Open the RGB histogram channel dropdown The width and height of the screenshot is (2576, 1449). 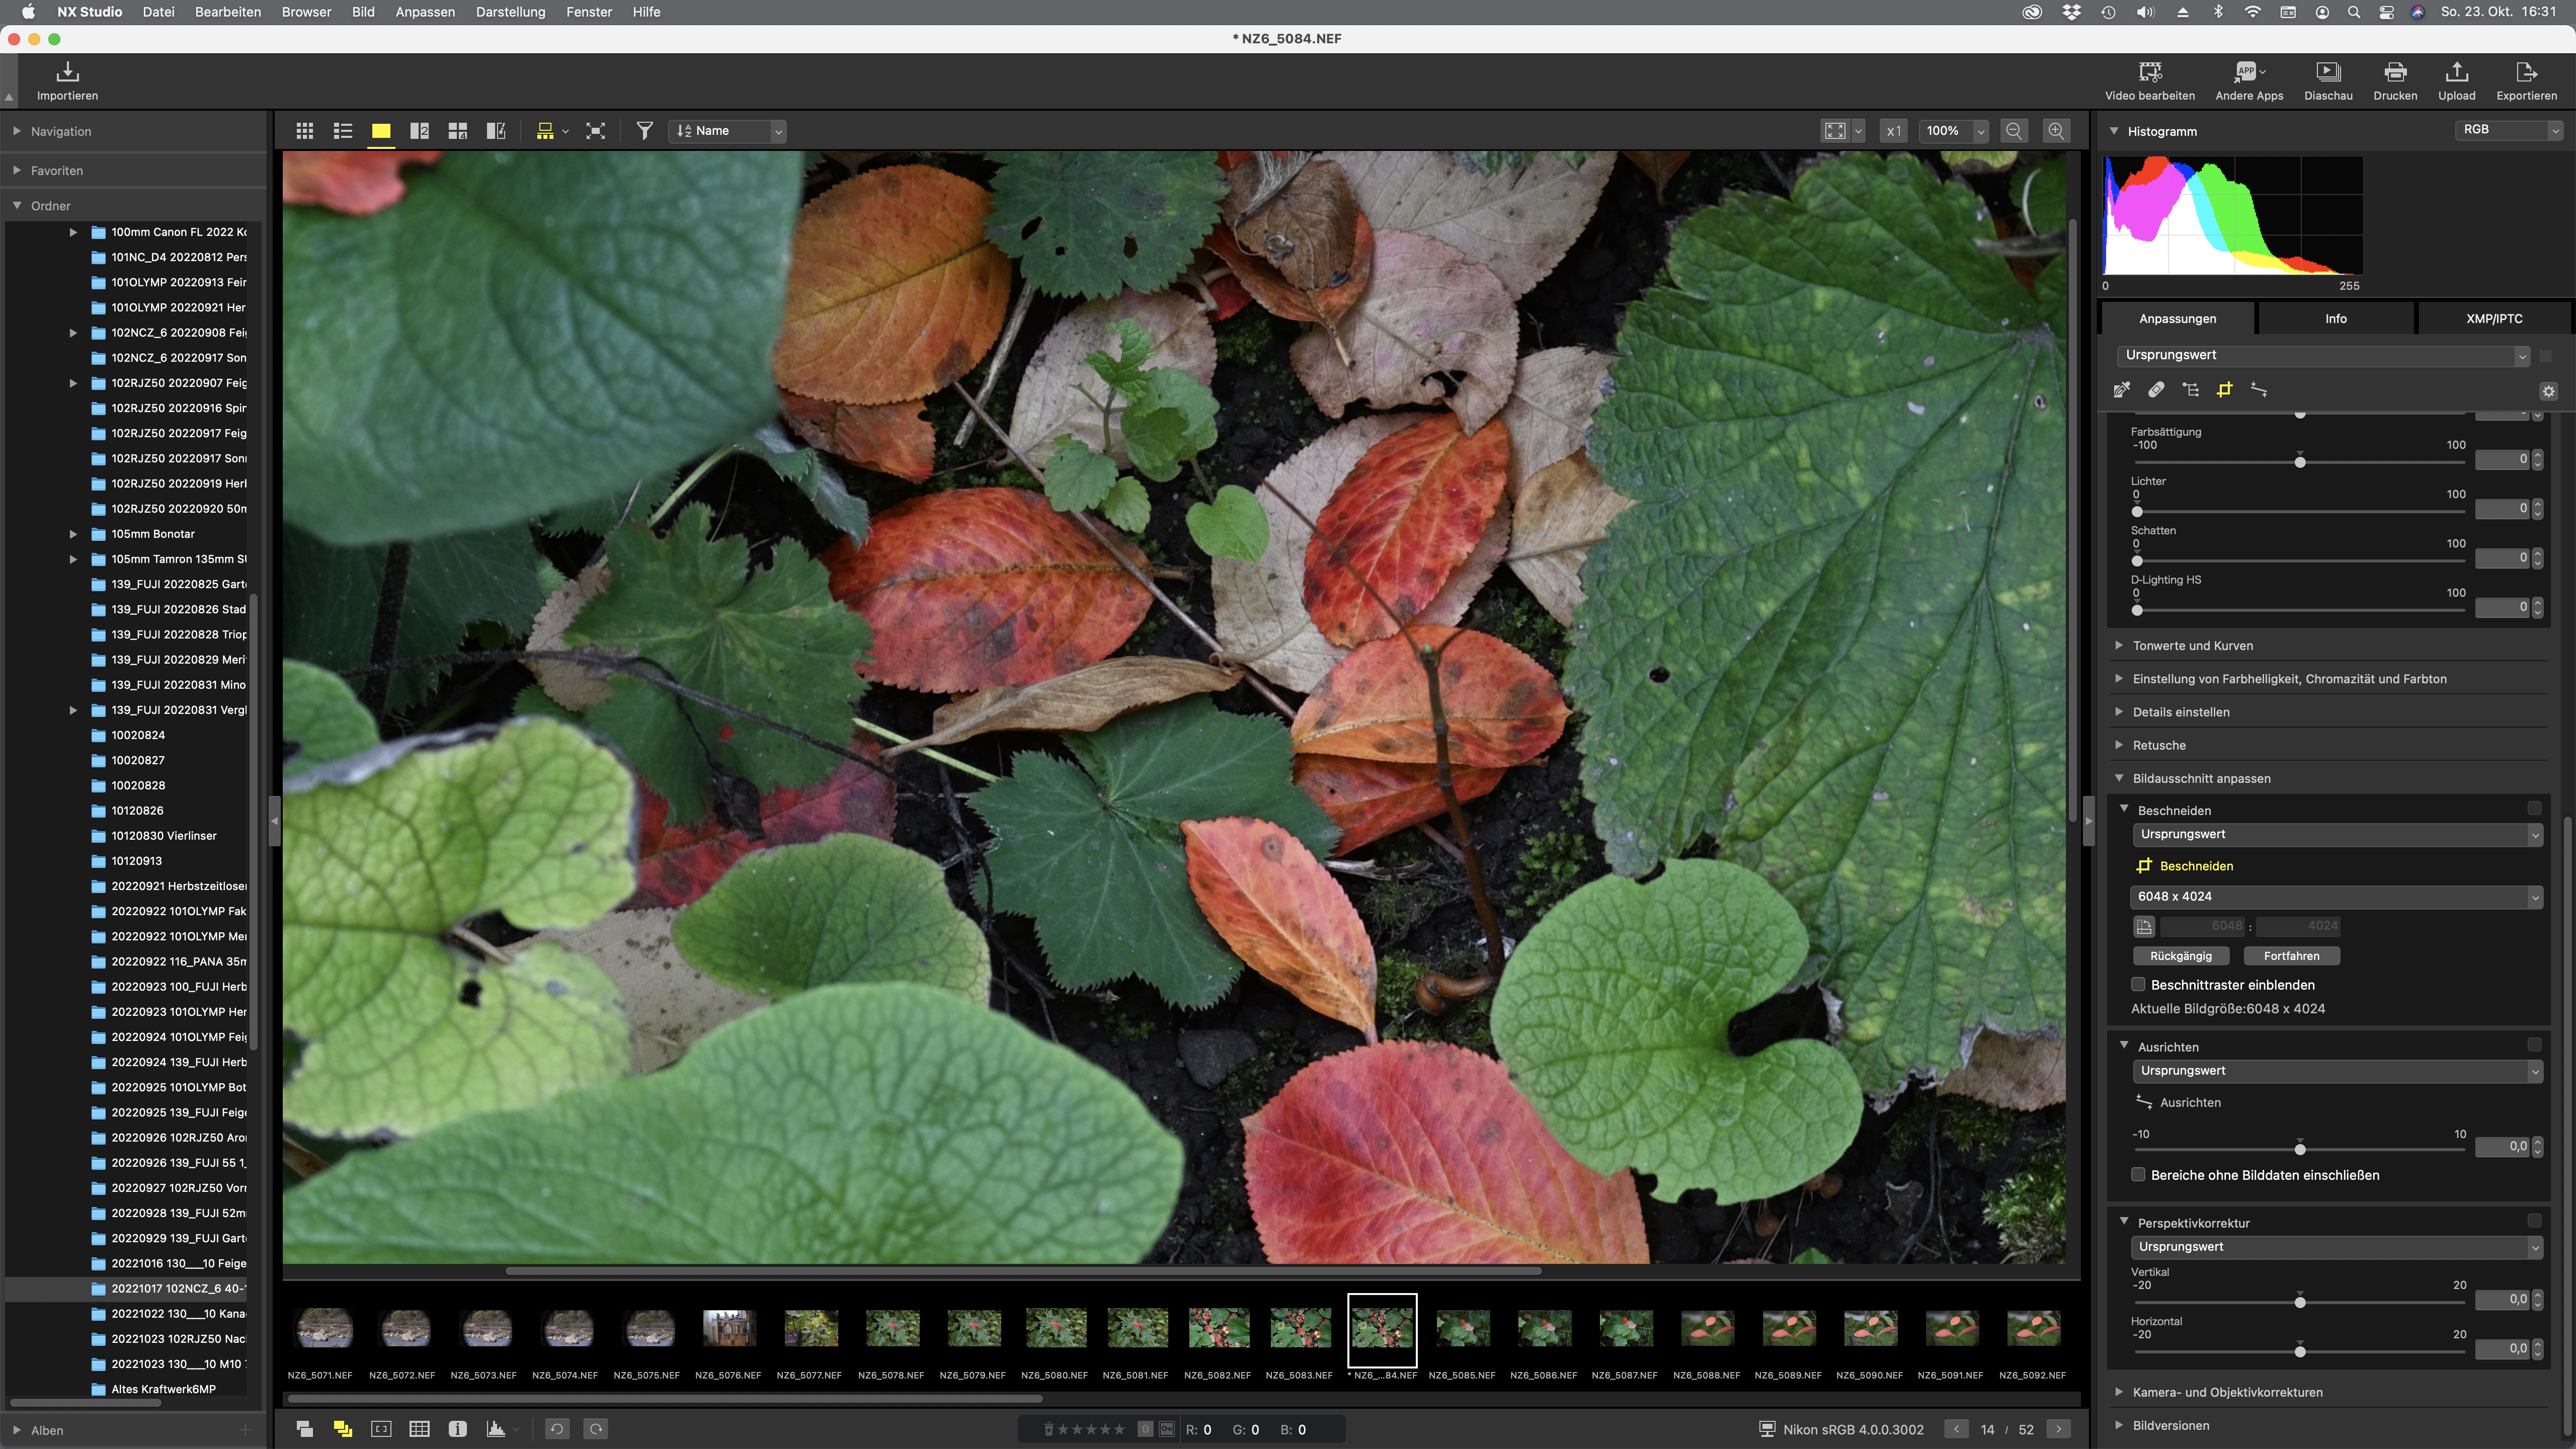[2510, 130]
